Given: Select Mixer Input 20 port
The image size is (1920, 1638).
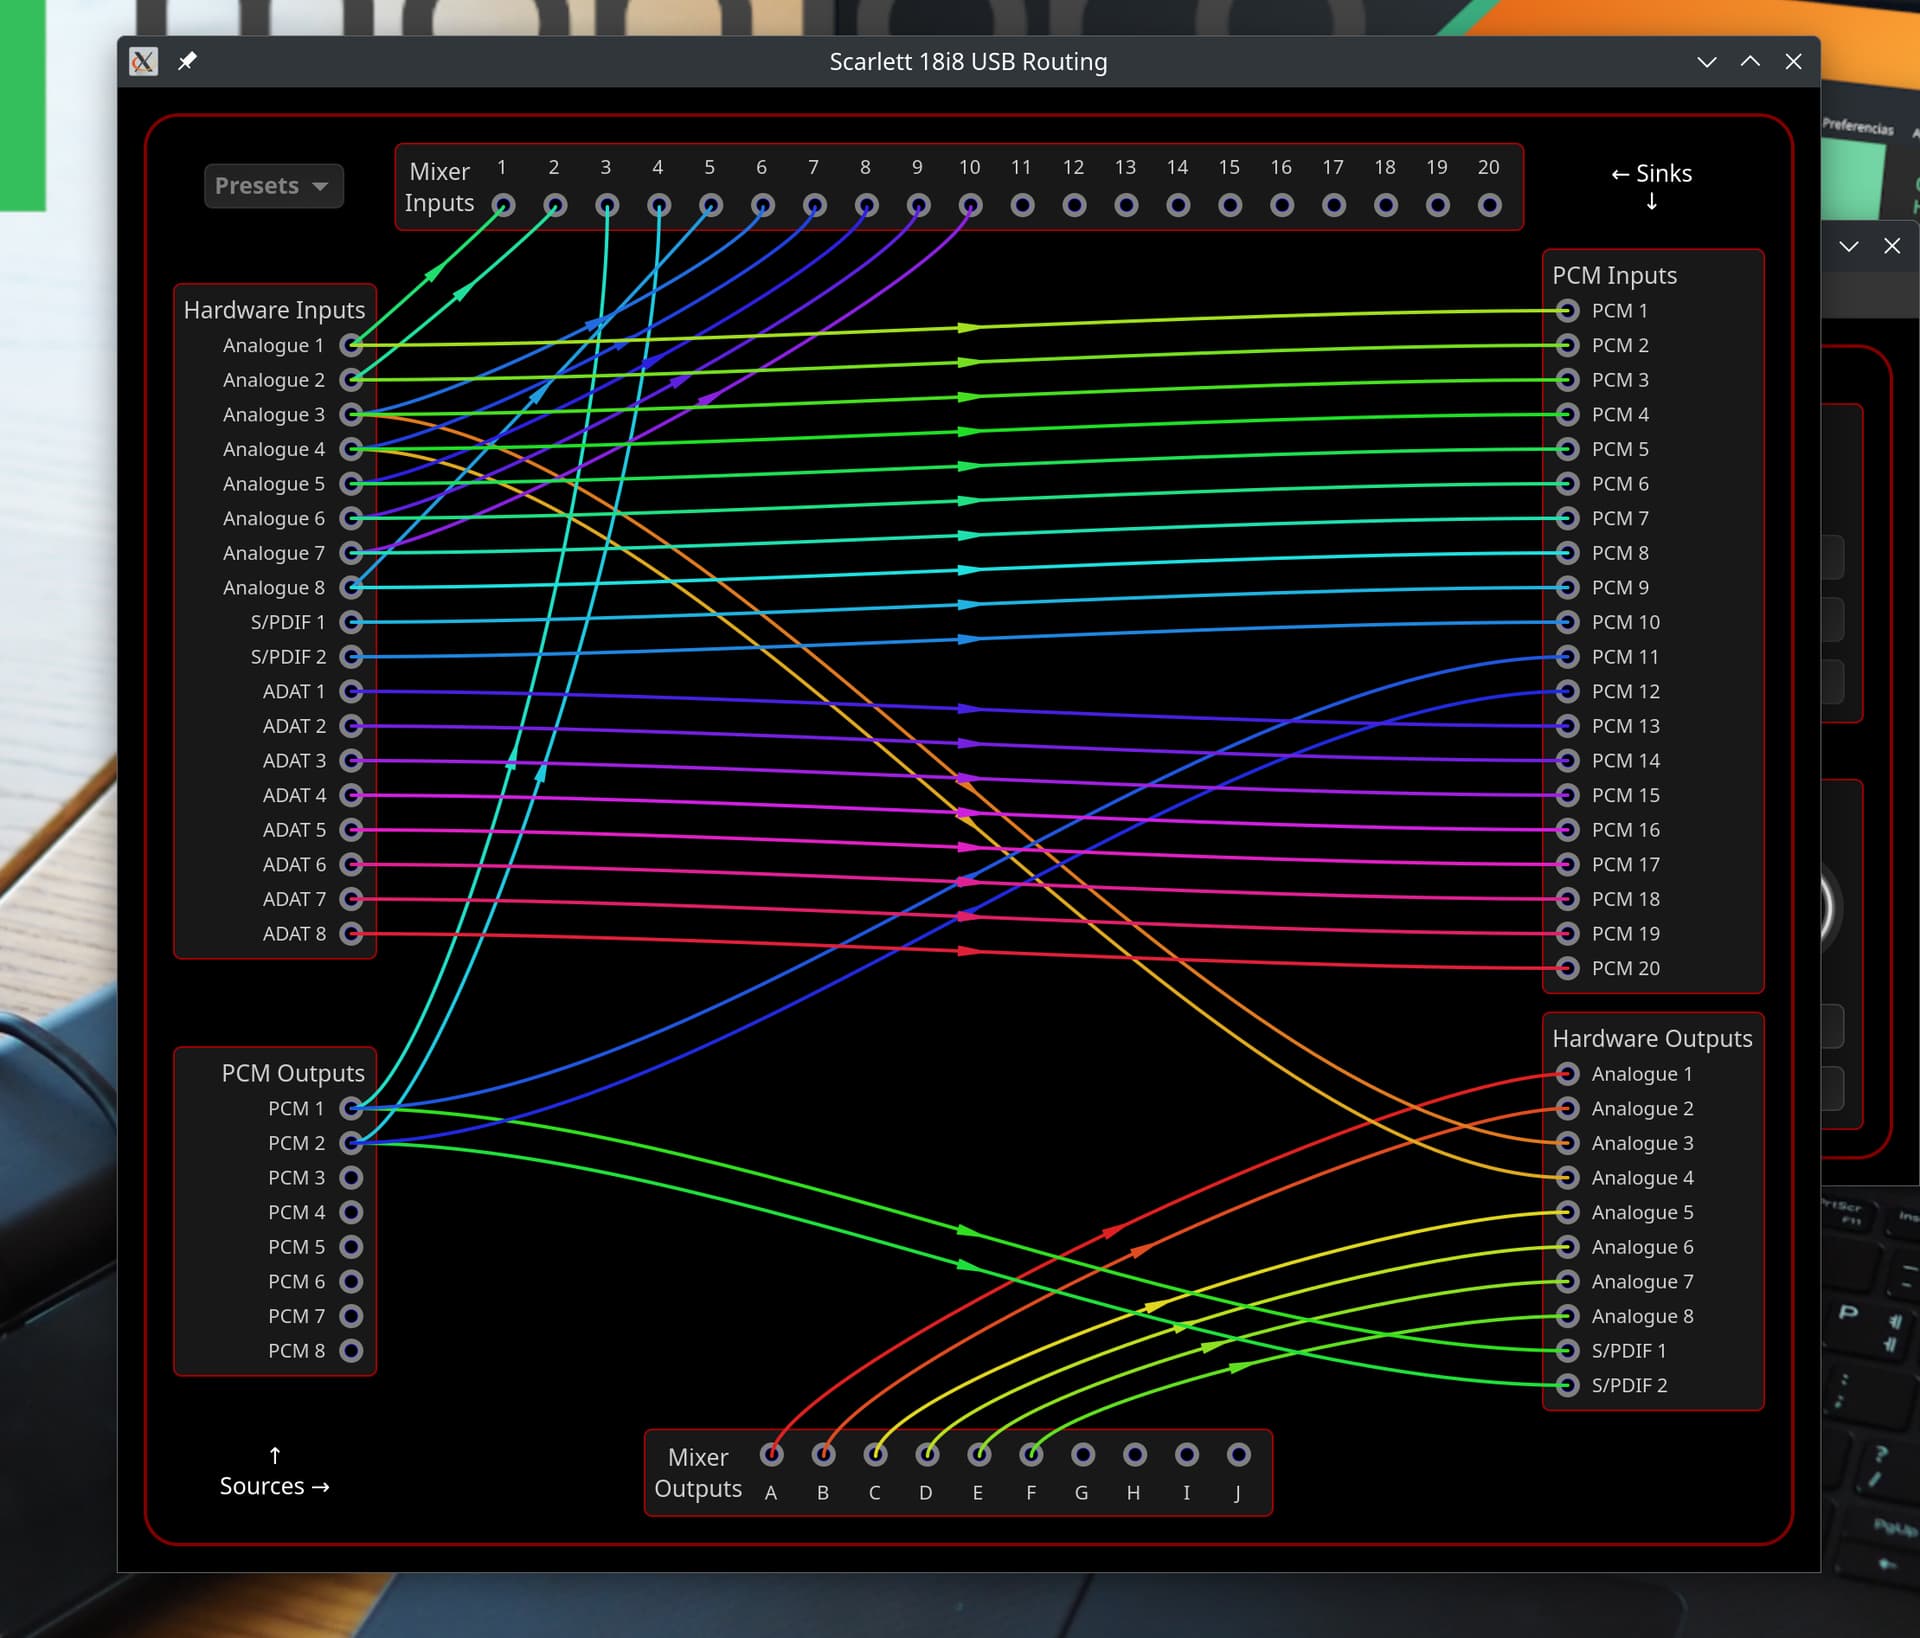Looking at the screenshot, I should 1490,205.
